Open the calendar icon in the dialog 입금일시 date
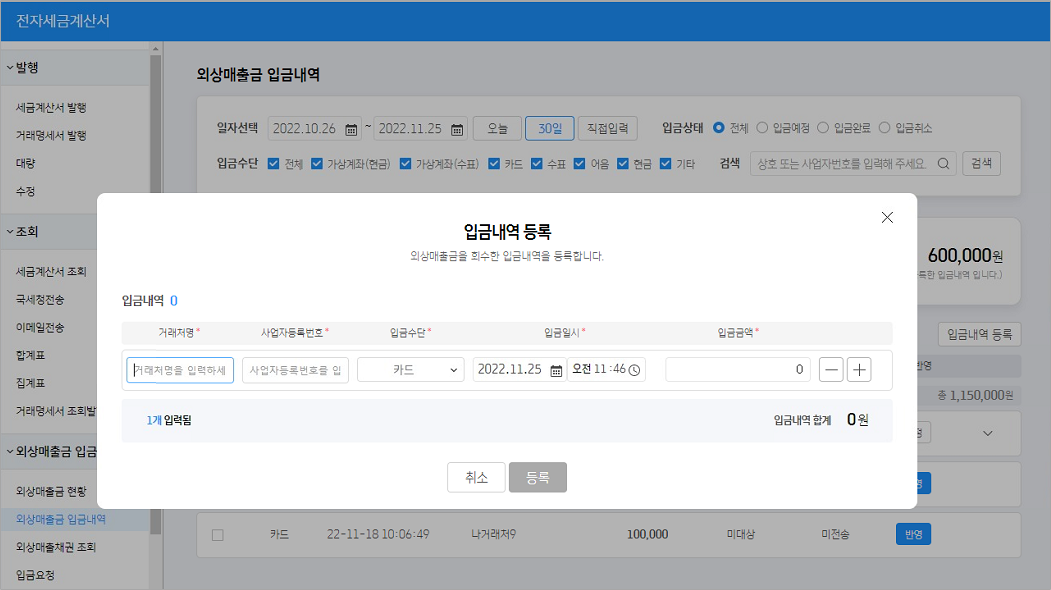The width and height of the screenshot is (1051, 590). pyautogui.click(x=556, y=371)
